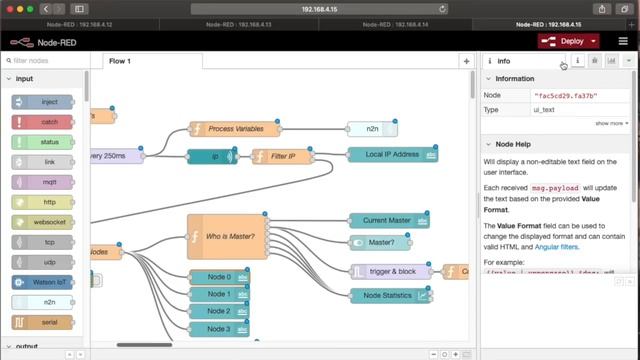Click the canvas horizontal scrollbar
This screenshot has width=640, height=360.
(x=144, y=345)
